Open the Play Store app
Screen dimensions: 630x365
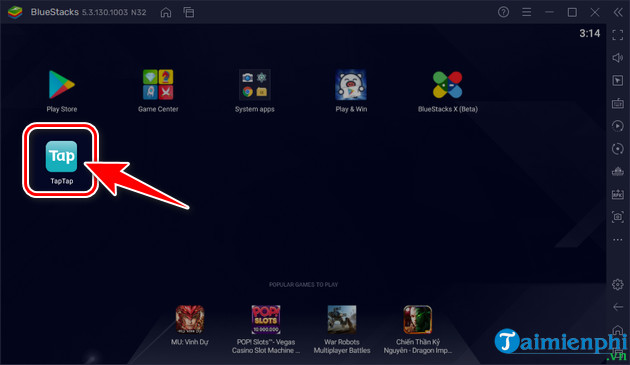coord(61,84)
